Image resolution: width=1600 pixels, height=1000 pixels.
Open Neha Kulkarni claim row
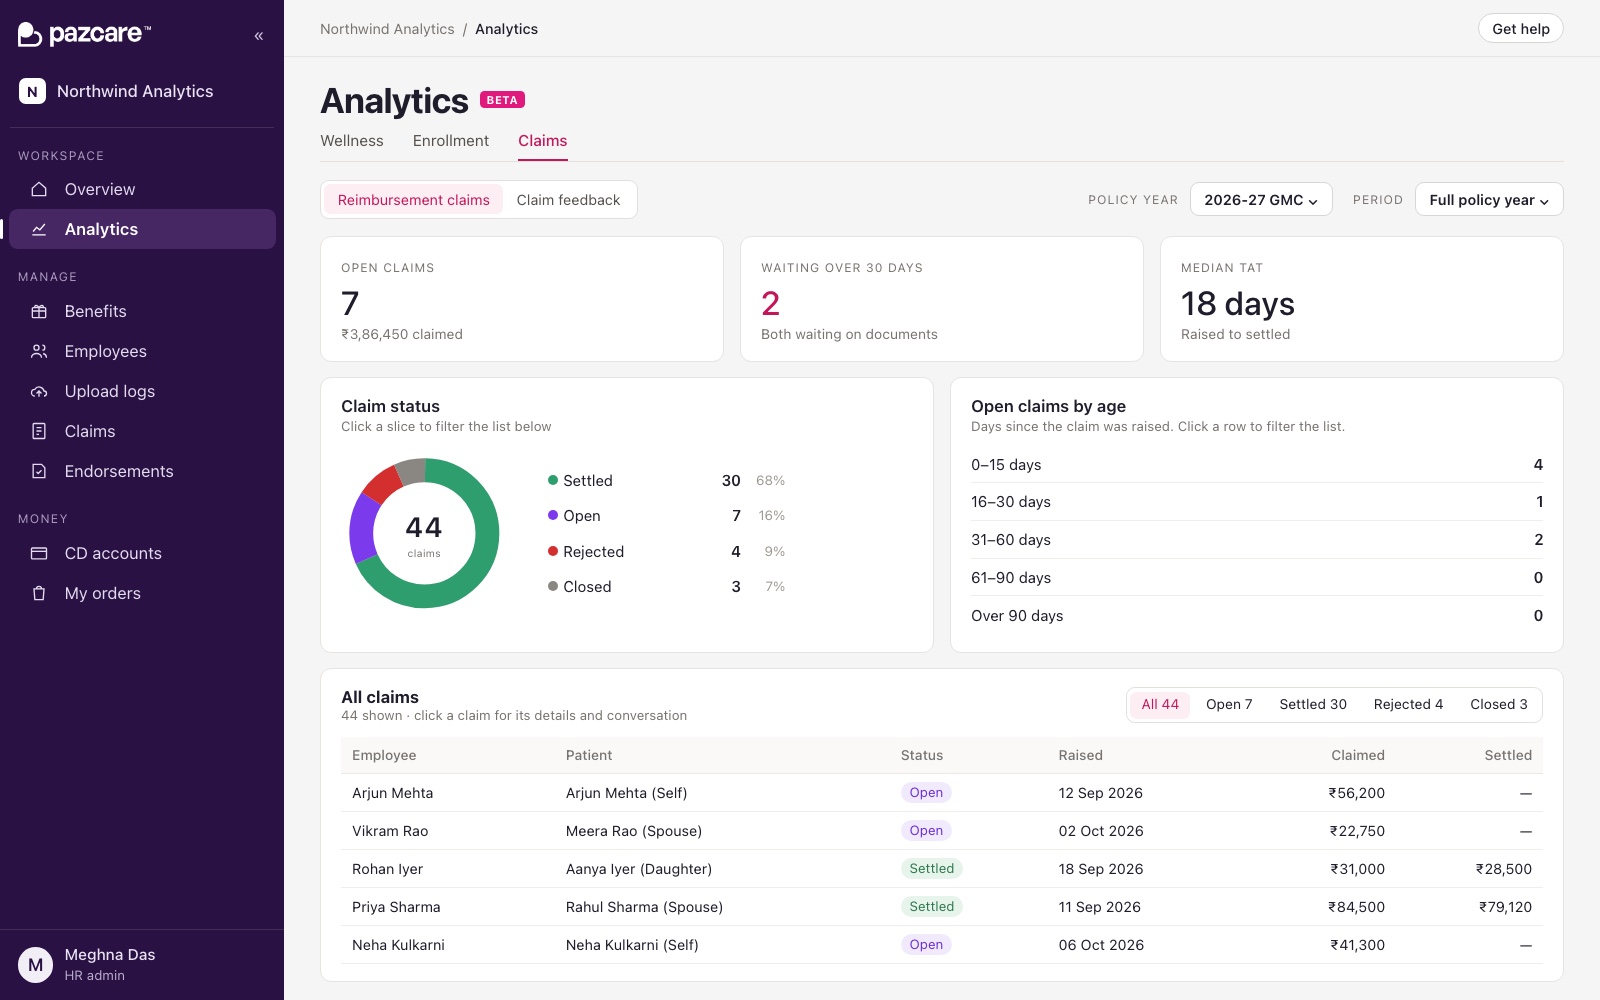coord(942,945)
